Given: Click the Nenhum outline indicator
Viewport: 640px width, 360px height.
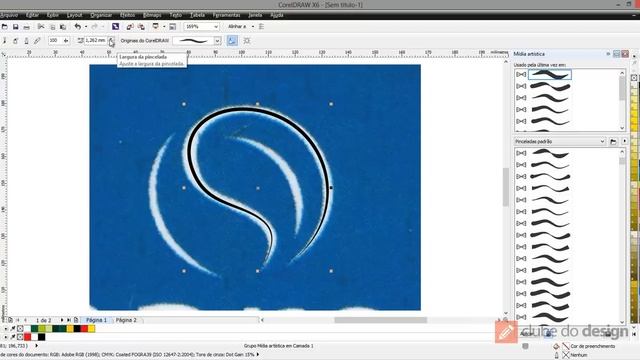Looking at the screenshot, I should click(566, 355).
